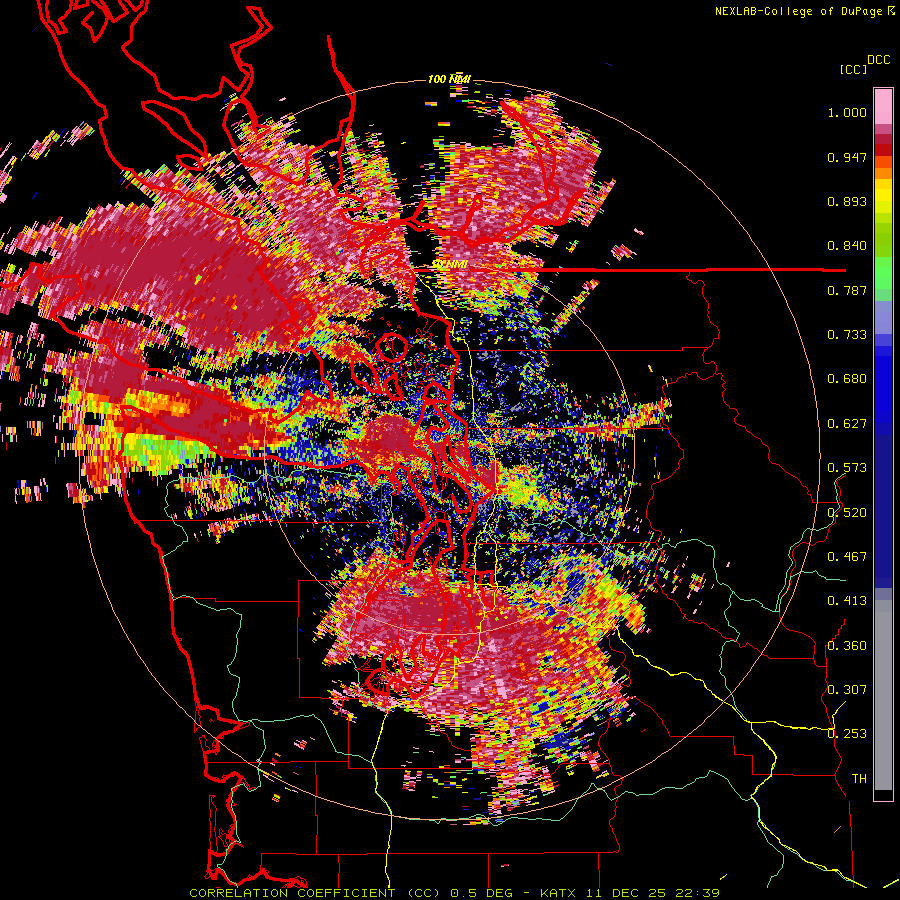Click the 50 NMI range ring label
This screenshot has height=900, width=900.
(450, 265)
